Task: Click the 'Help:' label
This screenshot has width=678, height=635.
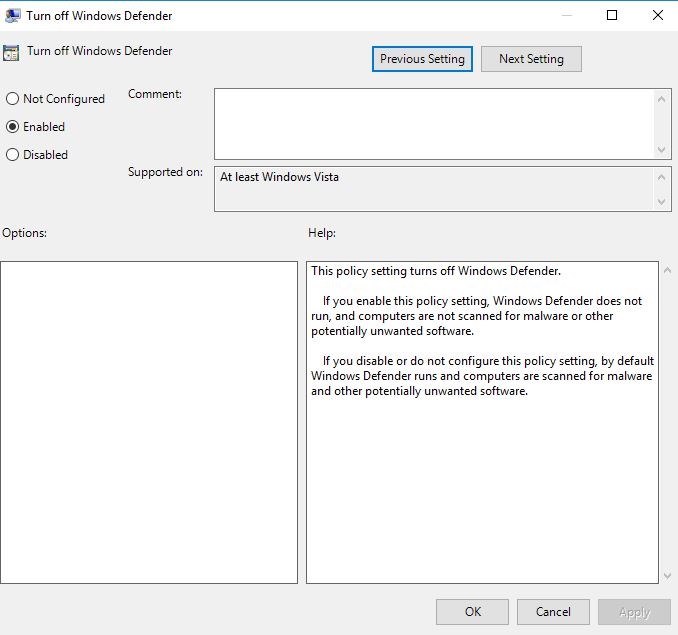Action: pos(322,233)
